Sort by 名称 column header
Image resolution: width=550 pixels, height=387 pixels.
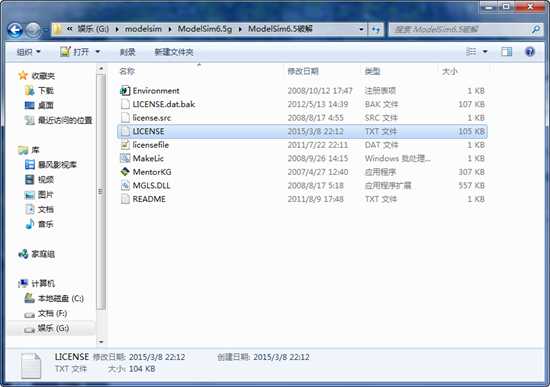coord(127,71)
